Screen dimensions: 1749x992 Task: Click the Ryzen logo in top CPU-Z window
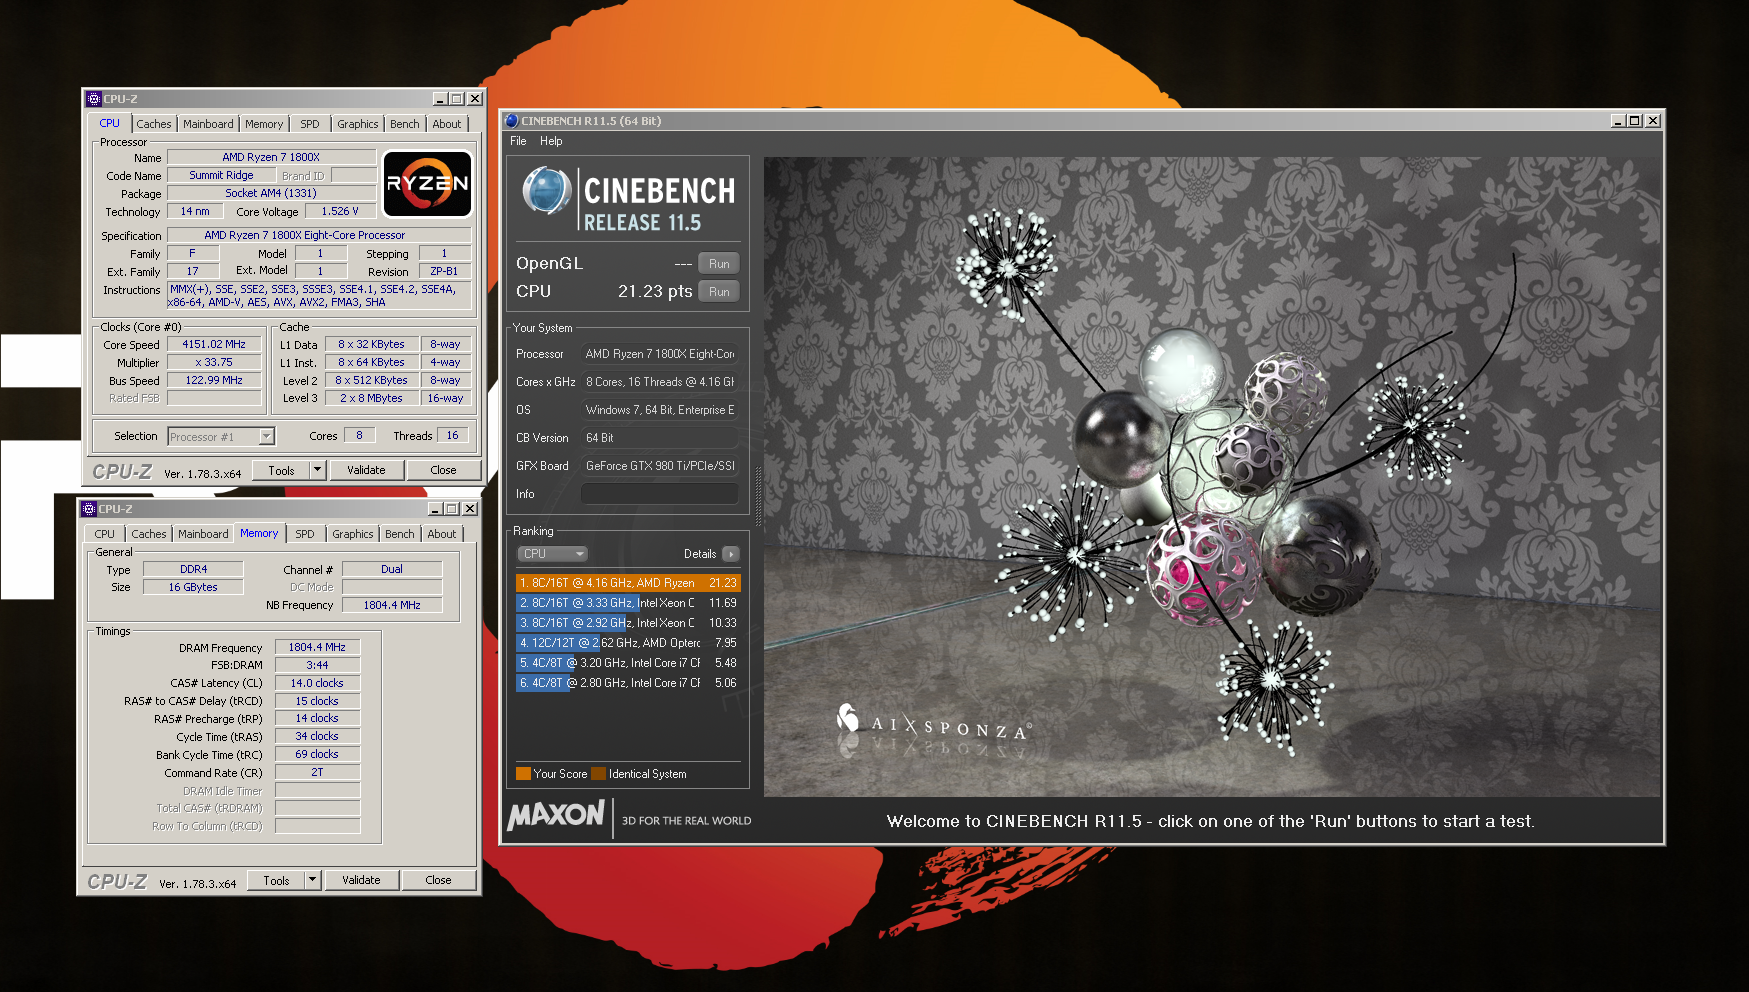[x=428, y=184]
